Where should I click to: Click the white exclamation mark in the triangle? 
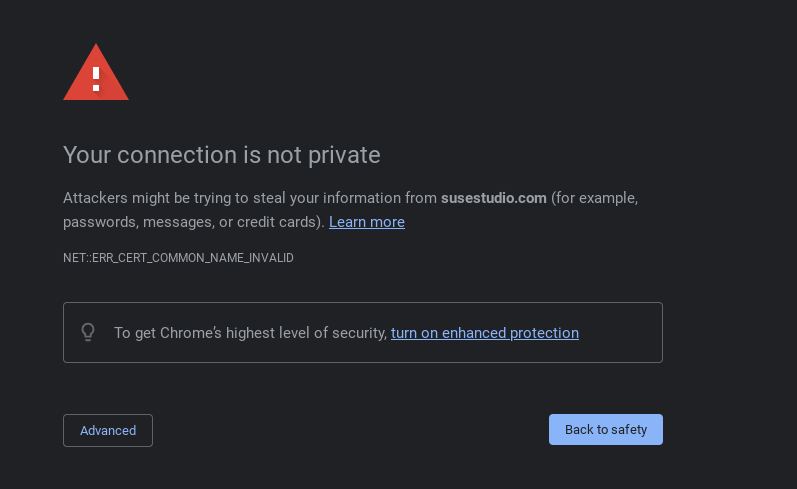coord(96,76)
